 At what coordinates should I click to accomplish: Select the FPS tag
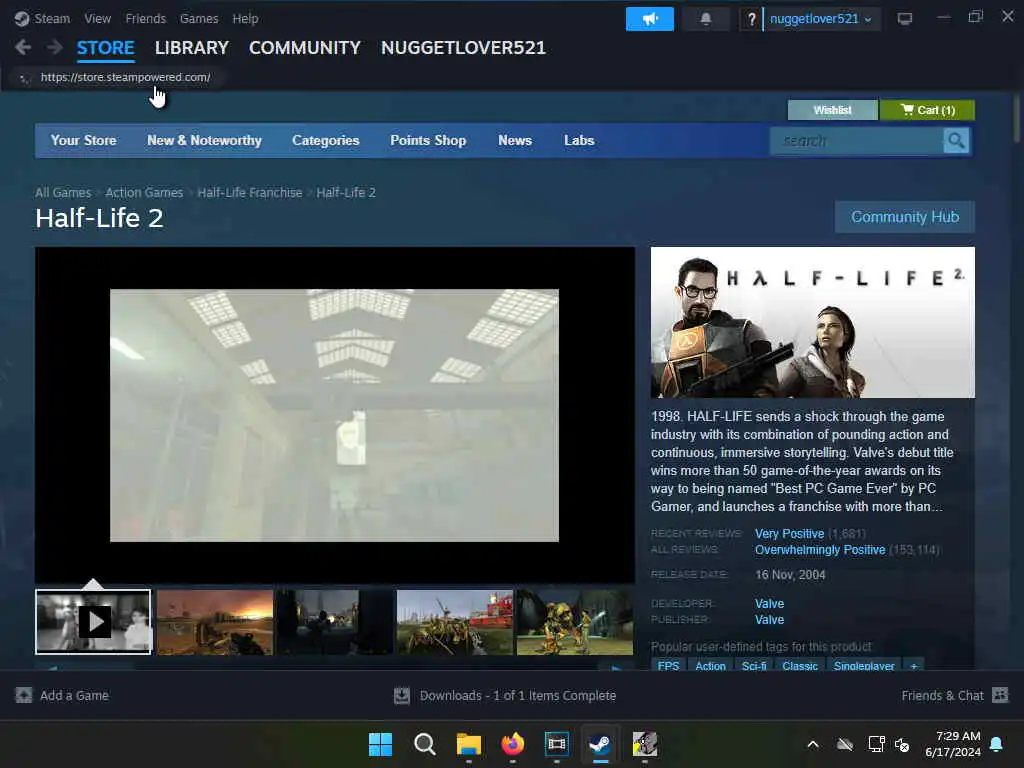668,665
